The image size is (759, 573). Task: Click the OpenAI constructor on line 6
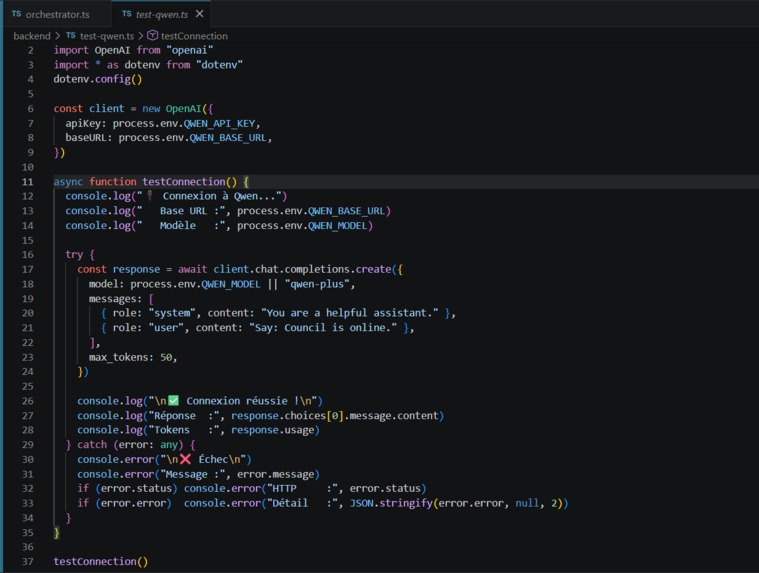pyautogui.click(x=183, y=109)
